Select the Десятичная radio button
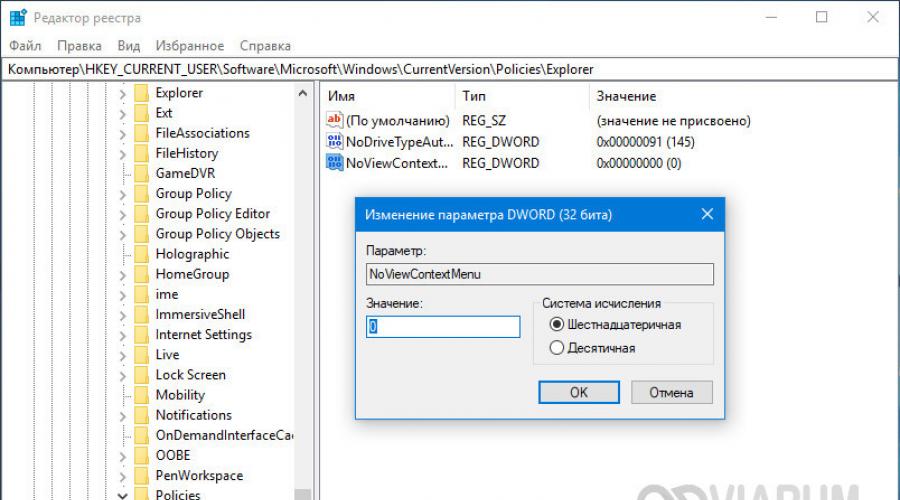This screenshot has height=500, width=900. pos(557,348)
